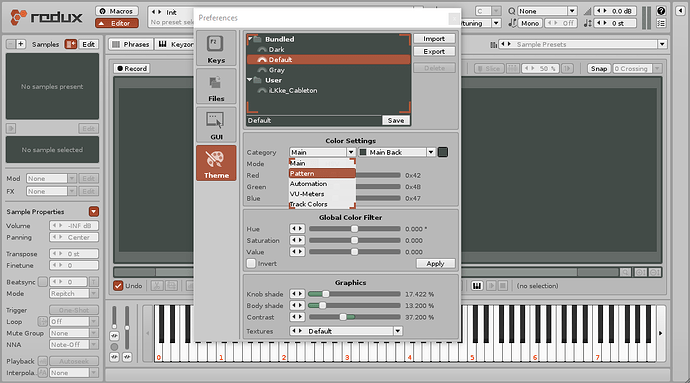
Task: Toggle the Invert checkbox
Action: (251, 263)
